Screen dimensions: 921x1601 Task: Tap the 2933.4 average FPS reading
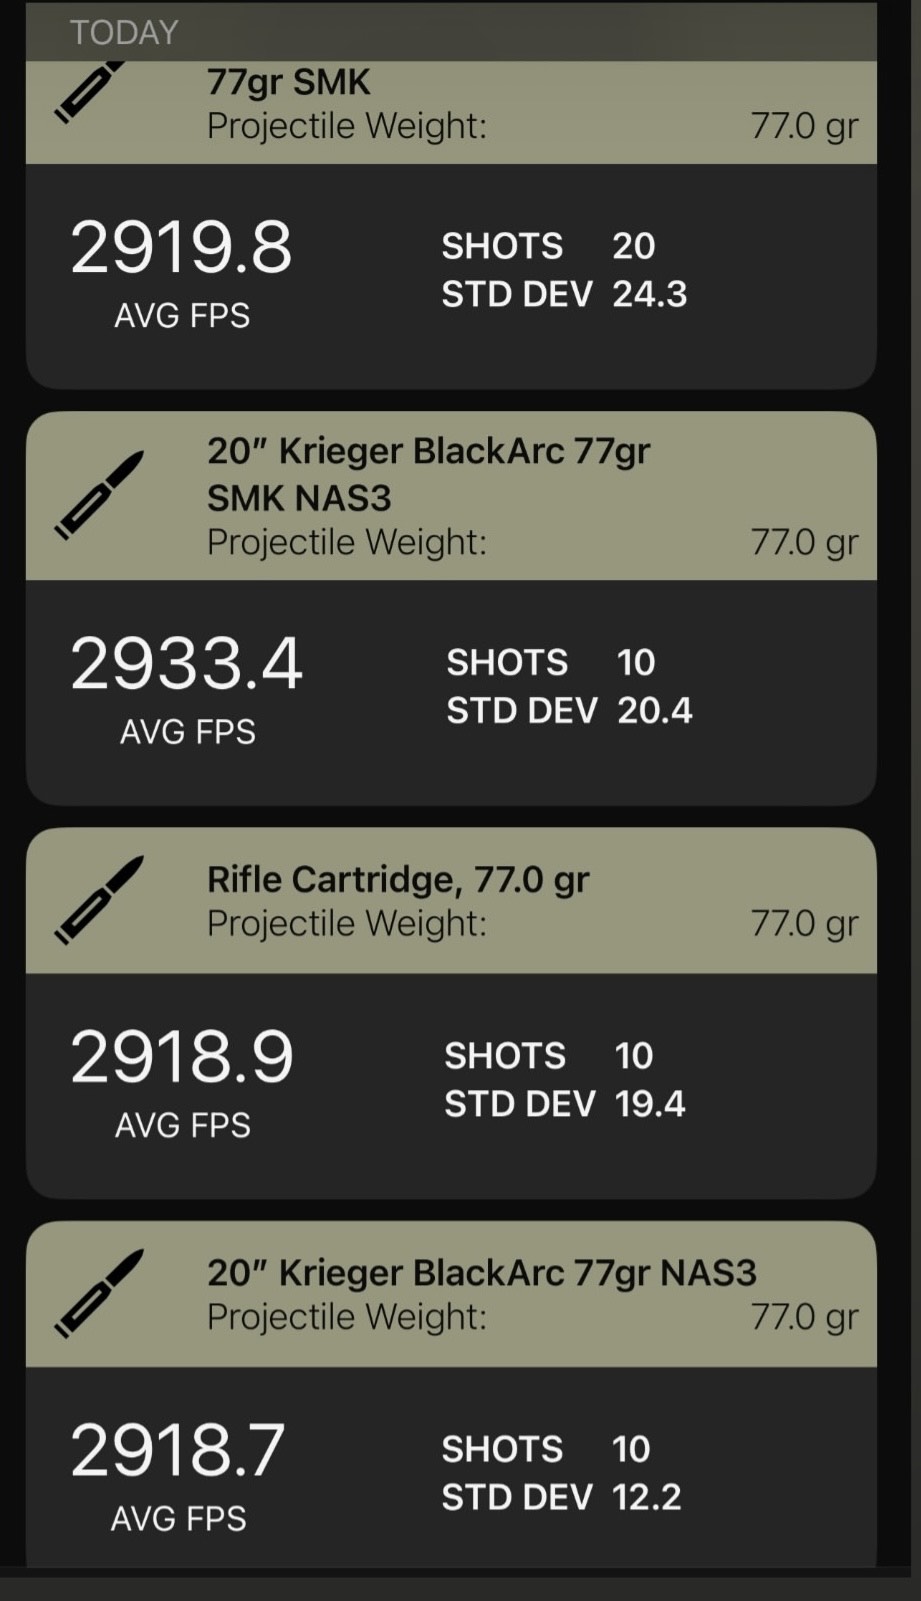click(x=186, y=664)
